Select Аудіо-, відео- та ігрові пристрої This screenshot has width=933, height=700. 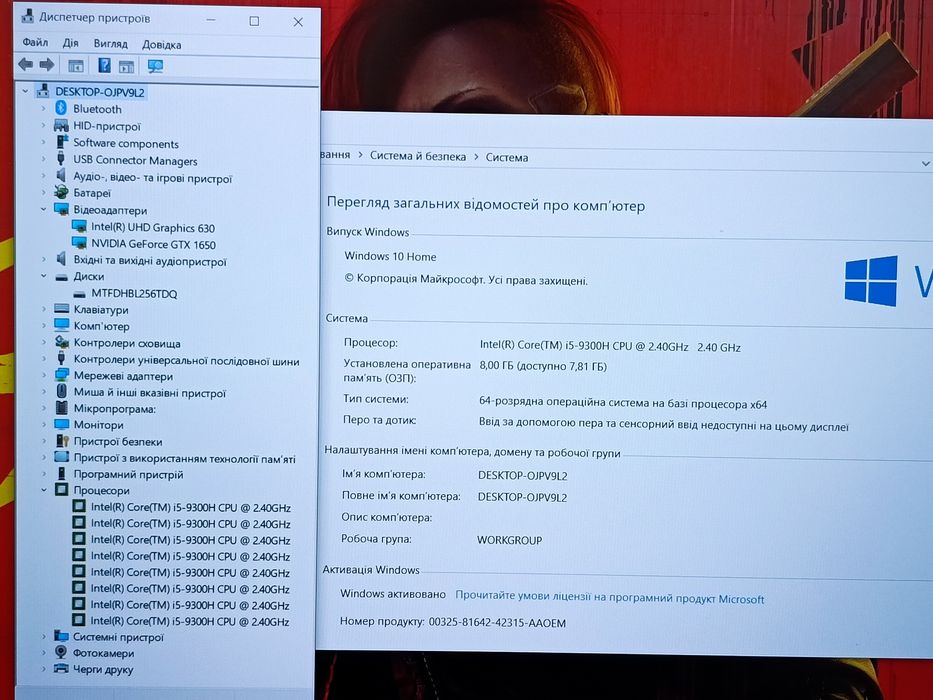point(152,177)
